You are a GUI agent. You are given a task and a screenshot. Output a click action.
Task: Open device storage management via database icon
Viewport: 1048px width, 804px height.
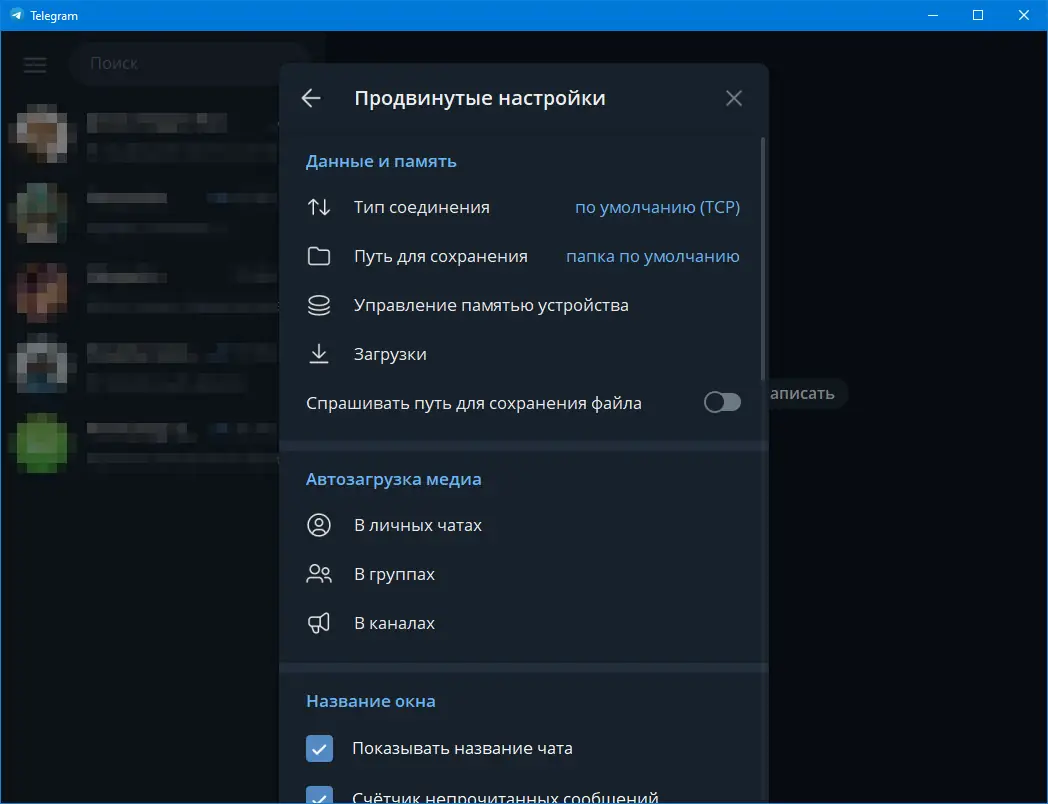[x=319, y=305]
